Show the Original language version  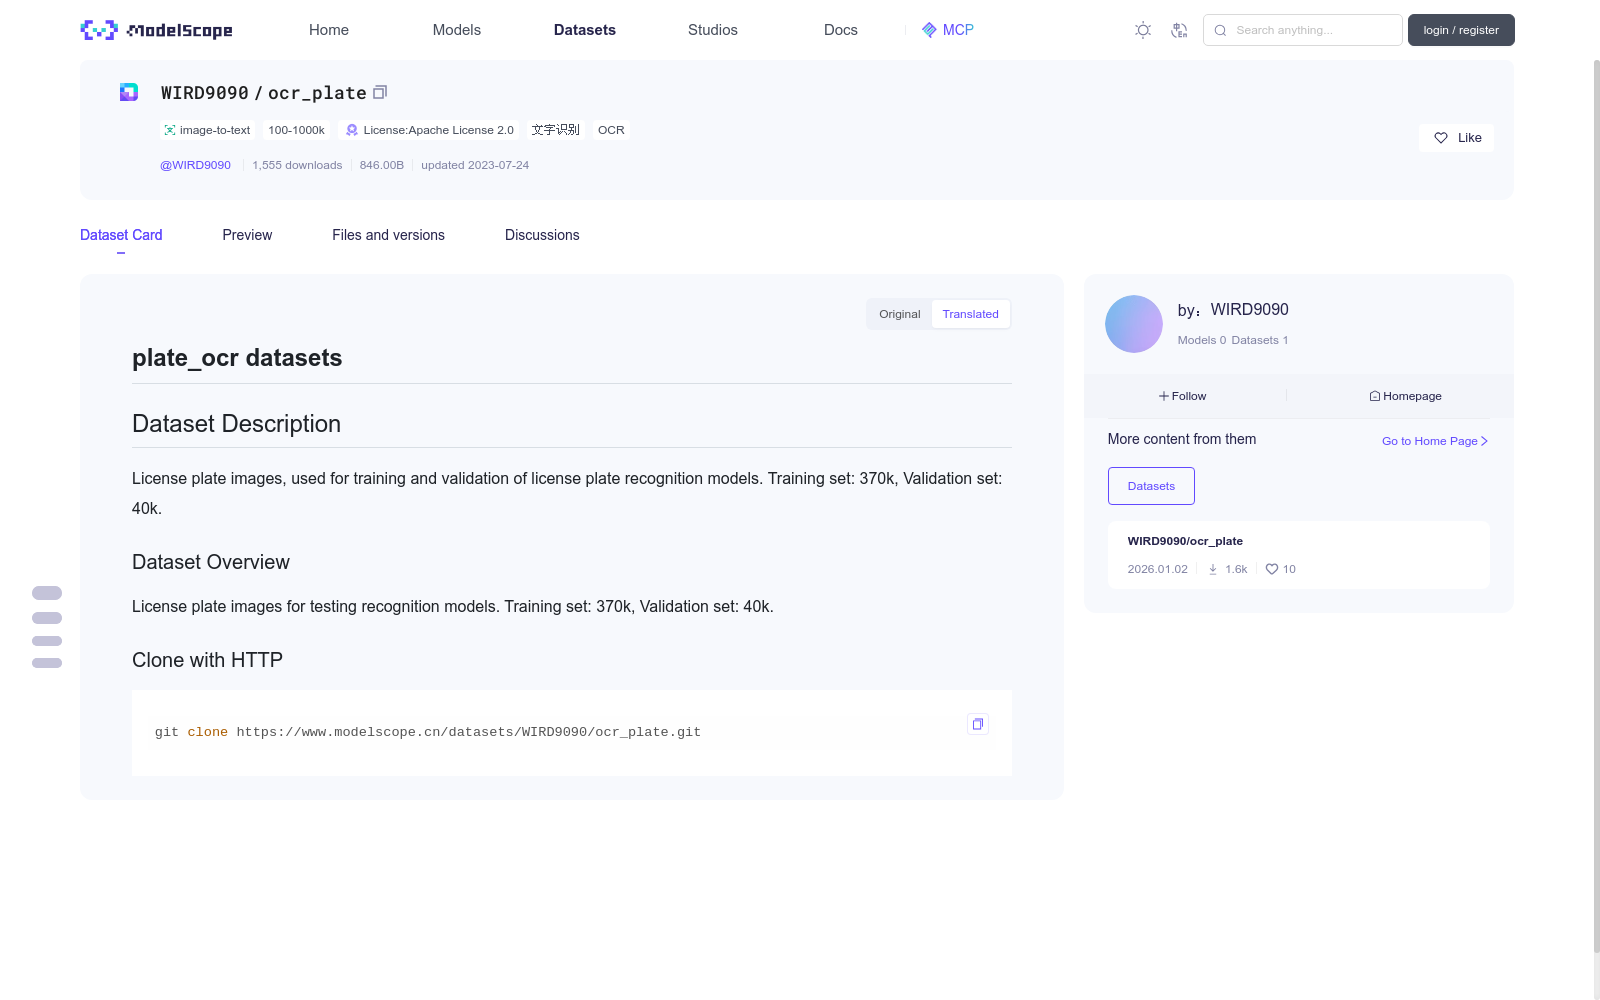[900, 314]
